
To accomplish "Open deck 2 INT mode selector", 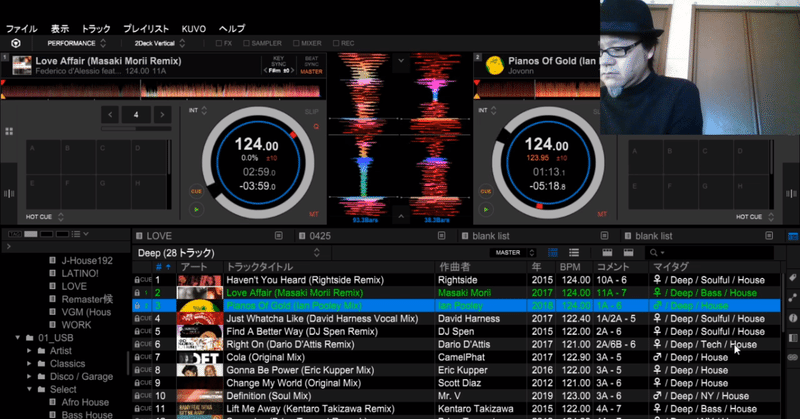I will point(487,110).
